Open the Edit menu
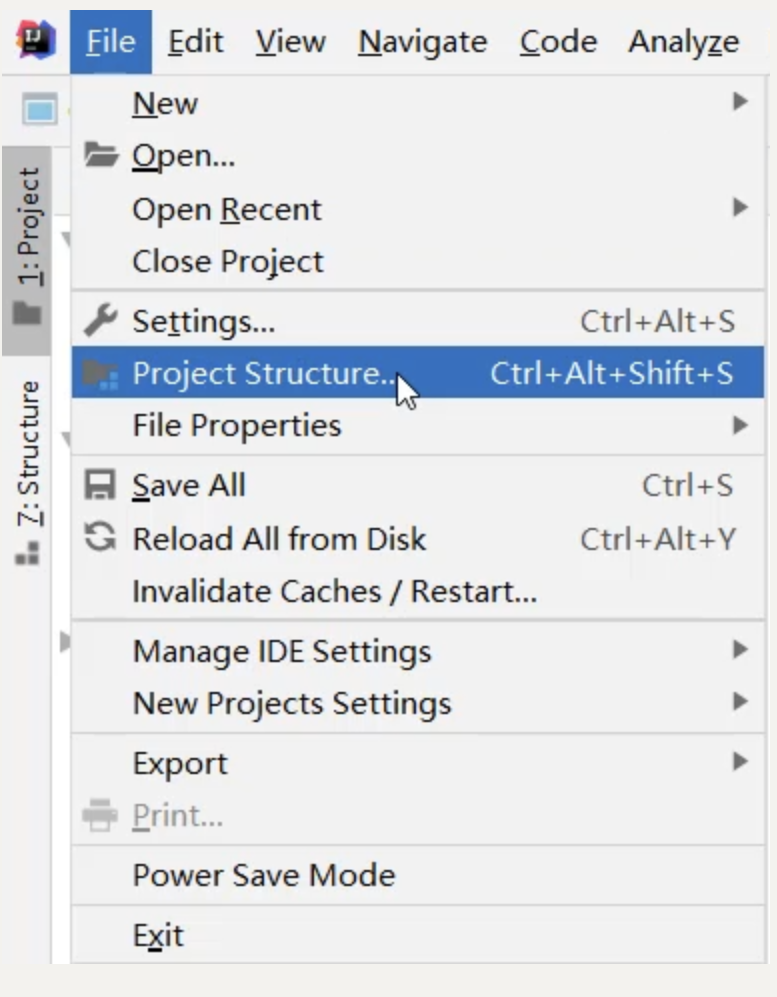The height and width of the screenshot is (997, 777). 195,42
